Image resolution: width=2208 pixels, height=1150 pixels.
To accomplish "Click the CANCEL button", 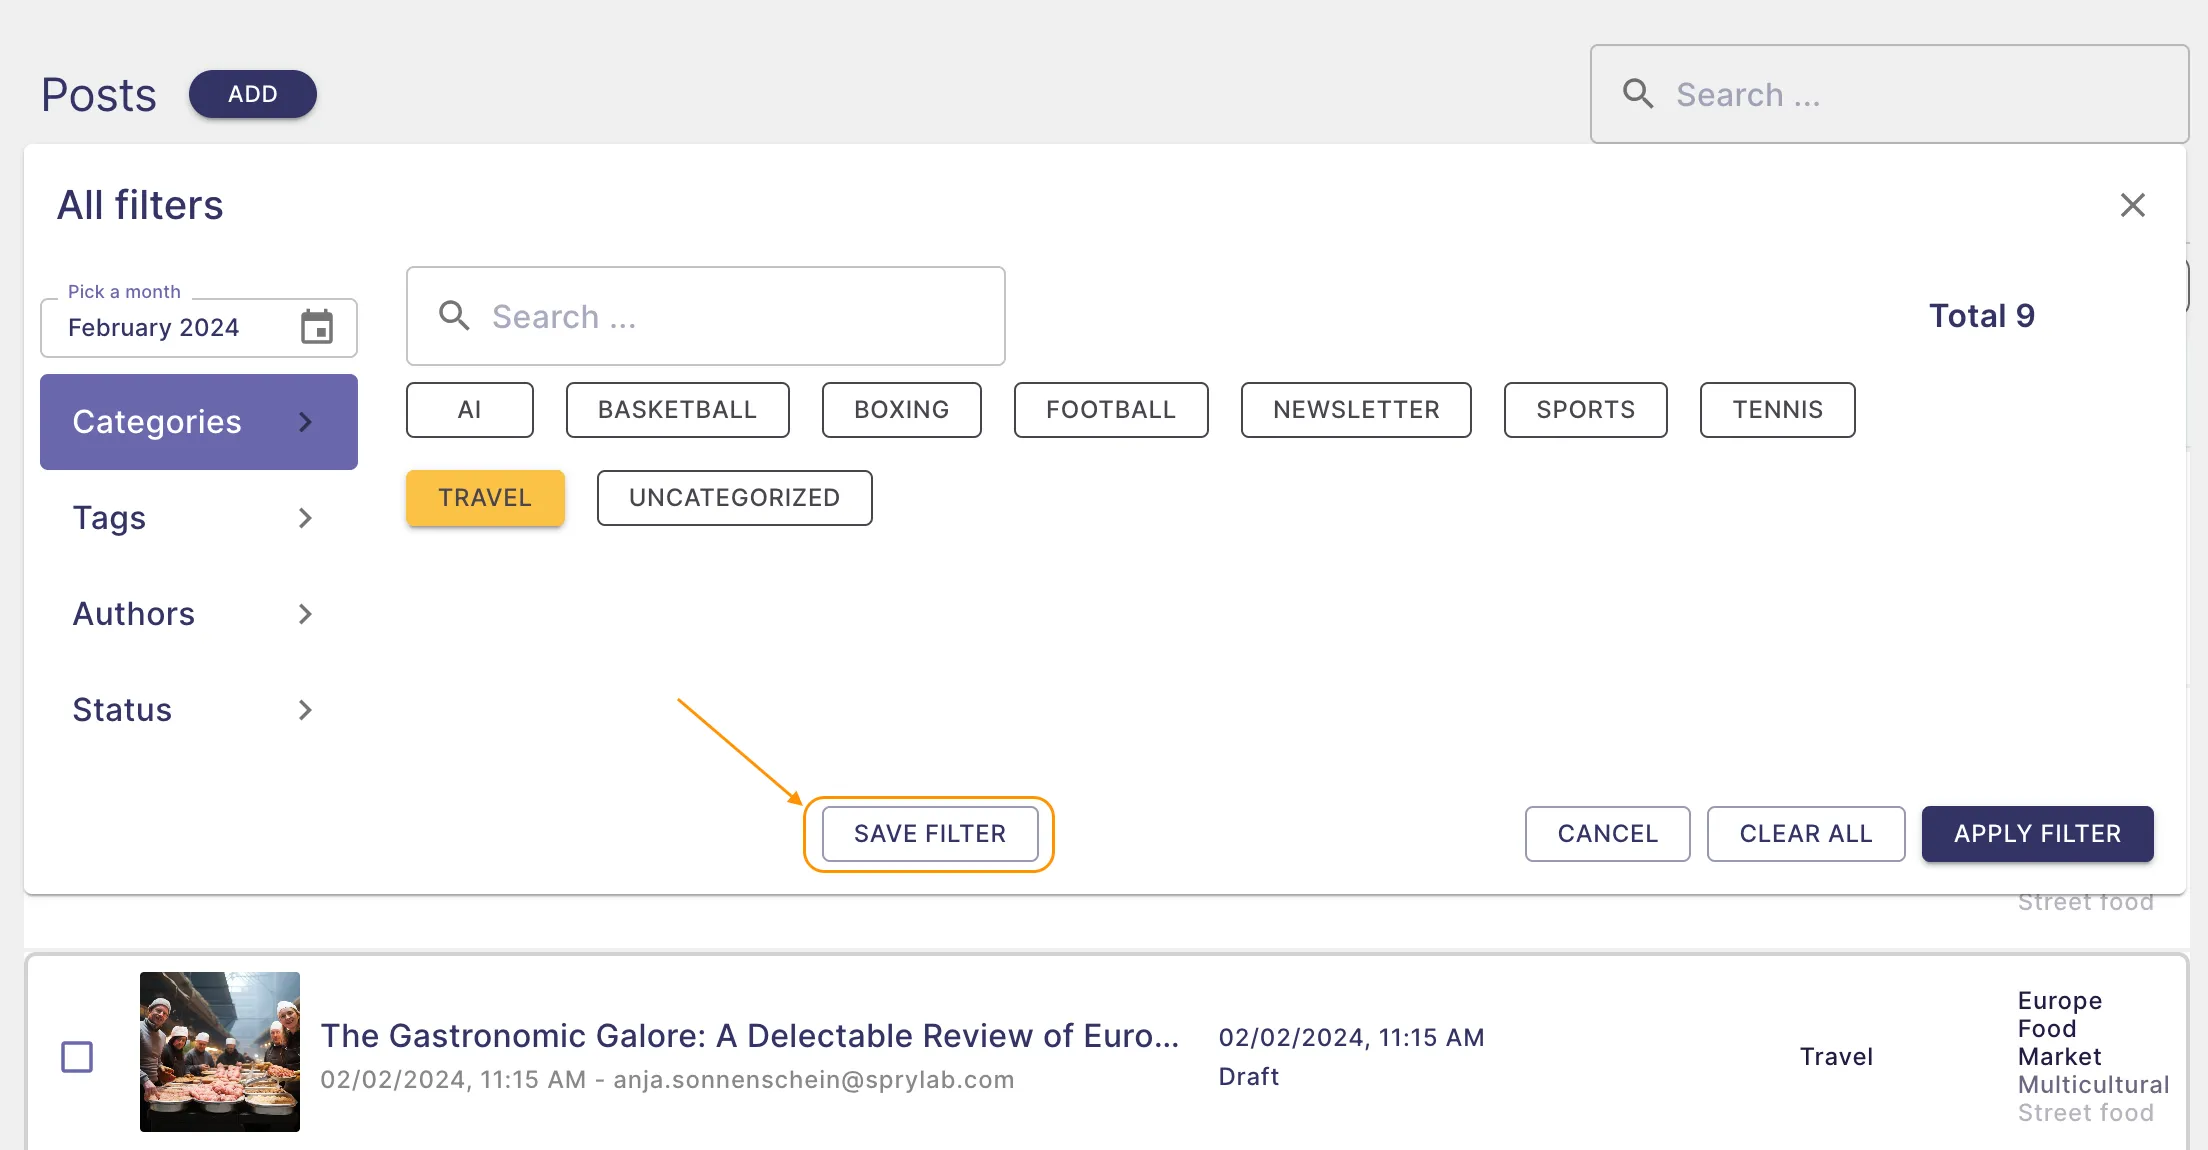I will [x=1608, y=834].
